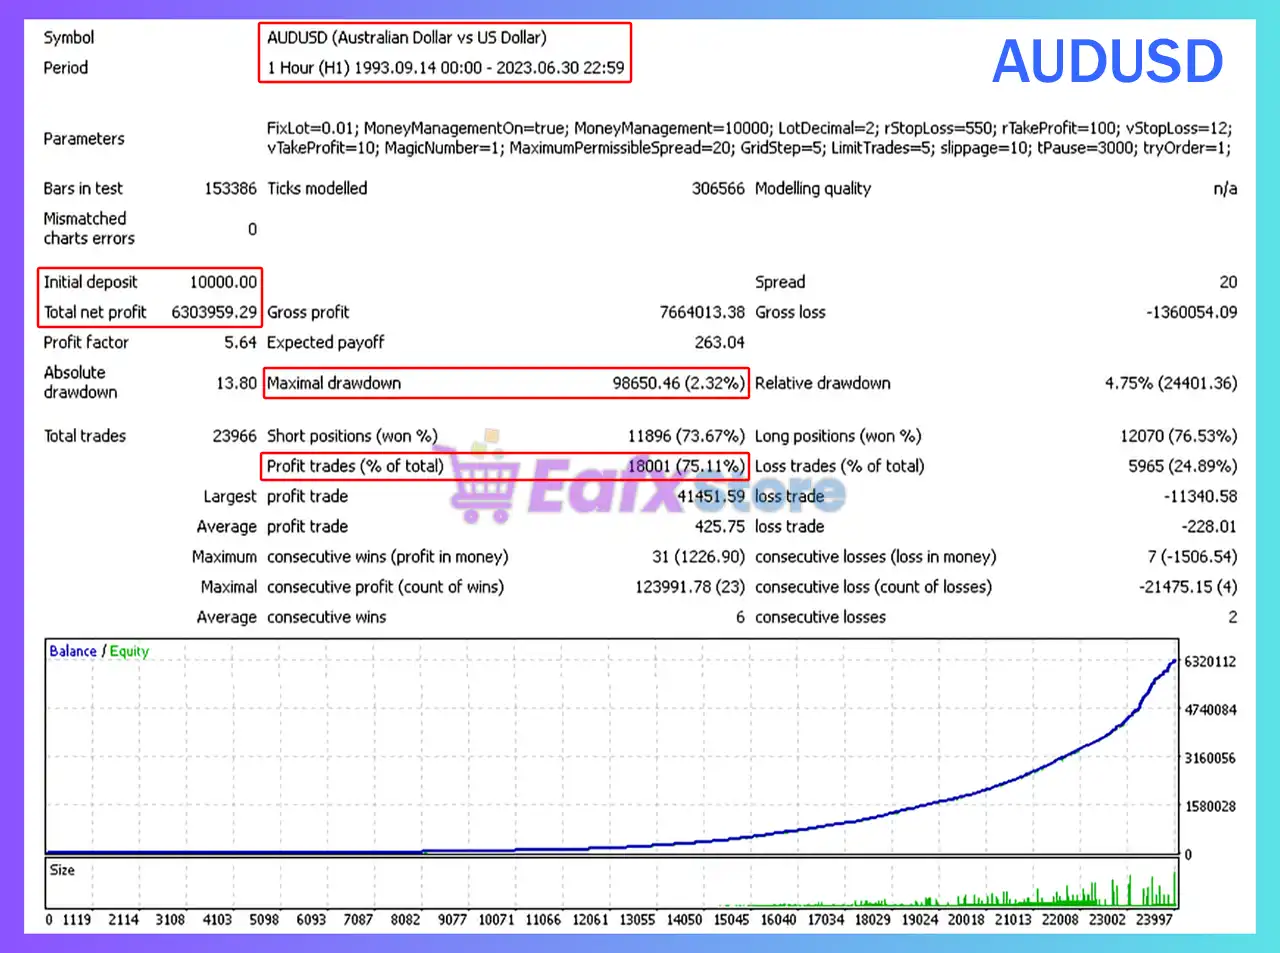Click the Gross loss value -1360054.09

point(1191,312)
